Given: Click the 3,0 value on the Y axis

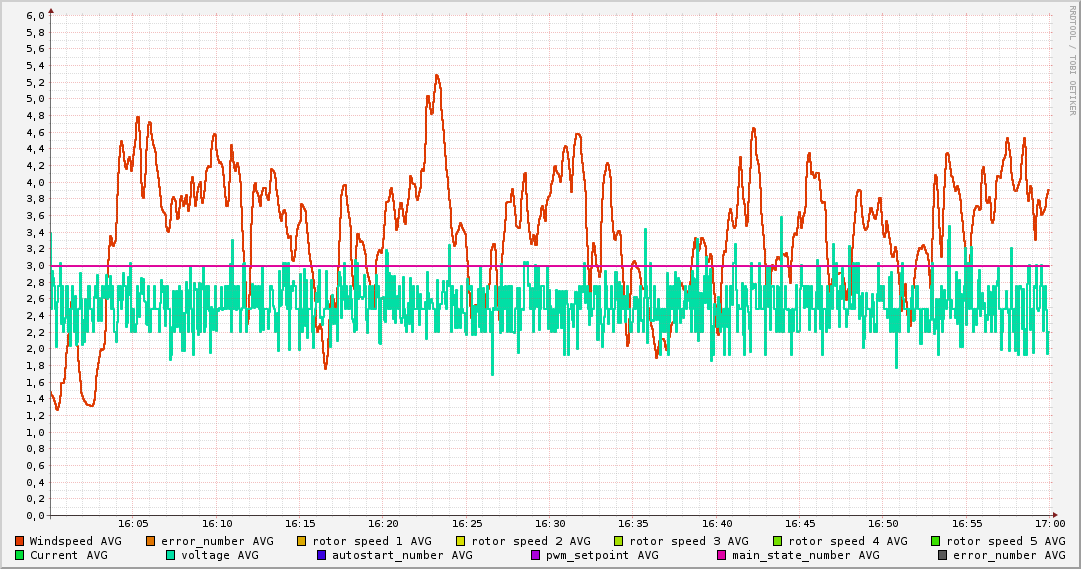Looking at the screenshot, I should click(x=35, y=266).
